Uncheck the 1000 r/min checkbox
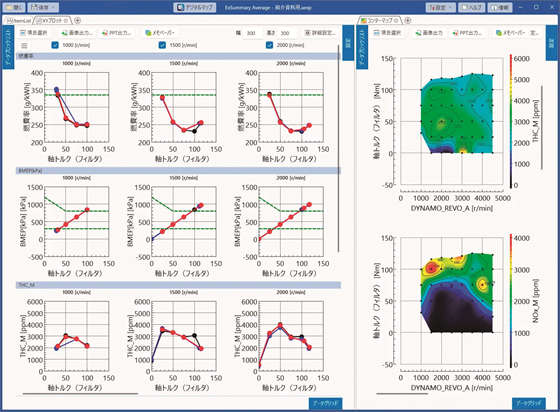 [55, 45]
